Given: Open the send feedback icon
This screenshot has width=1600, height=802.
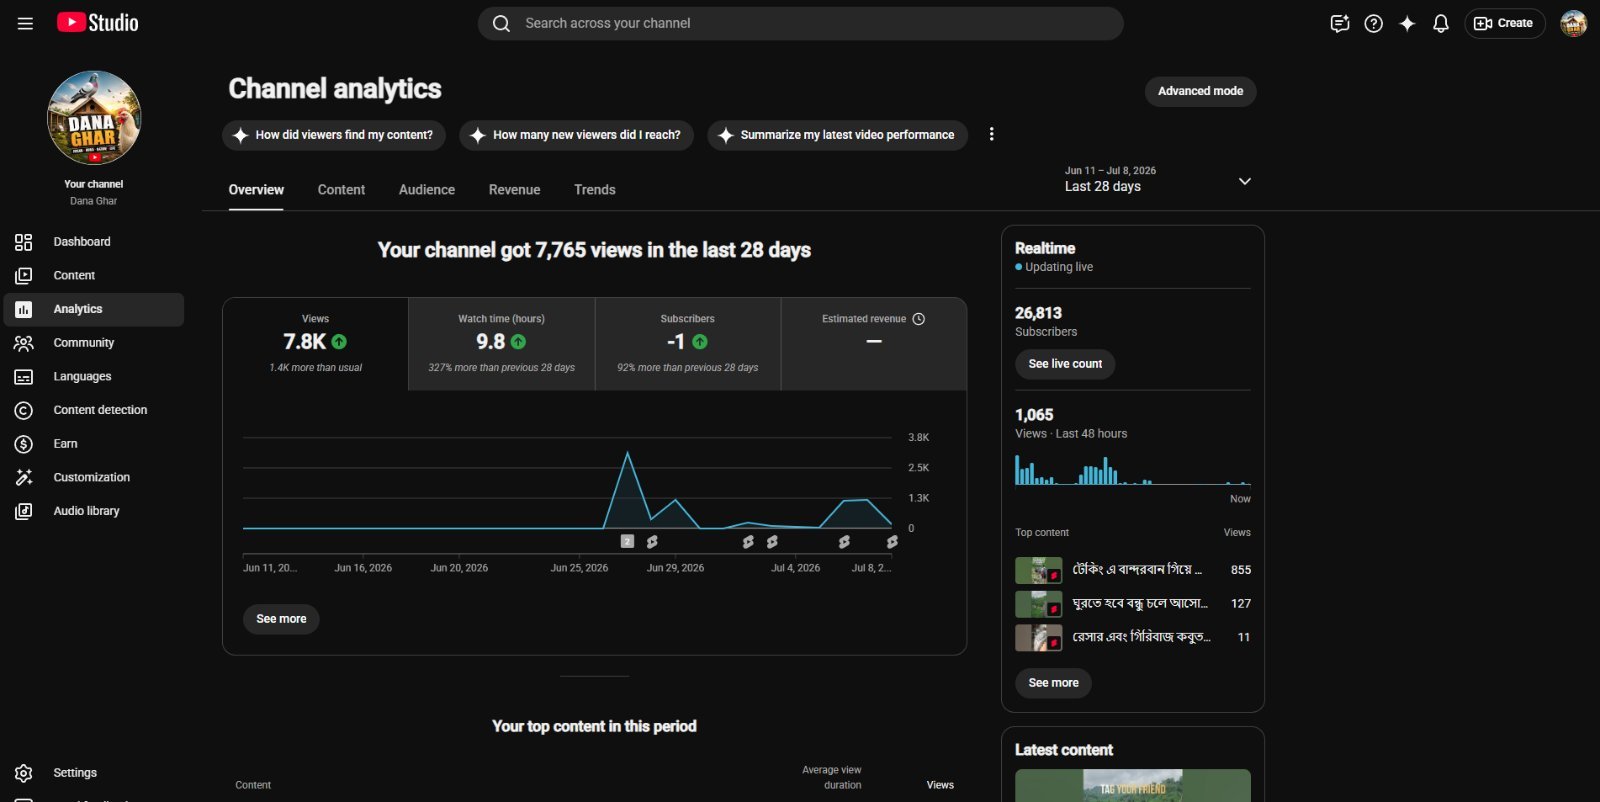Looking at the screenshot, I should [1340, 23].
